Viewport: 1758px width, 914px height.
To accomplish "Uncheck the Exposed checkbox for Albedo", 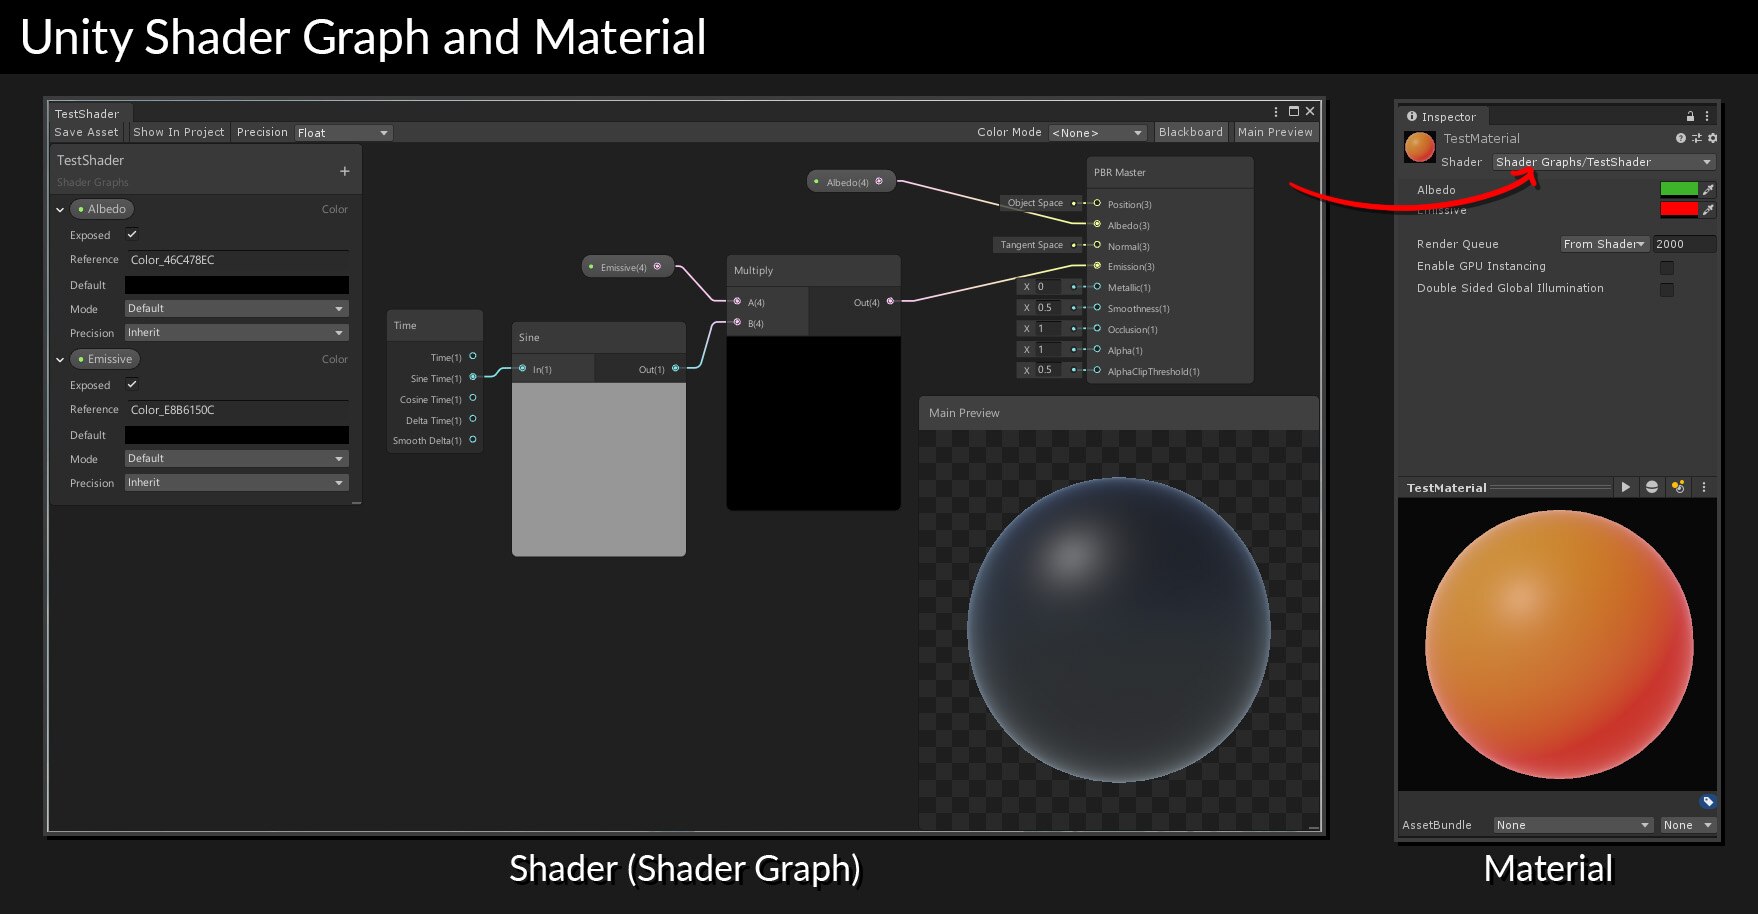I will [131, 235].
